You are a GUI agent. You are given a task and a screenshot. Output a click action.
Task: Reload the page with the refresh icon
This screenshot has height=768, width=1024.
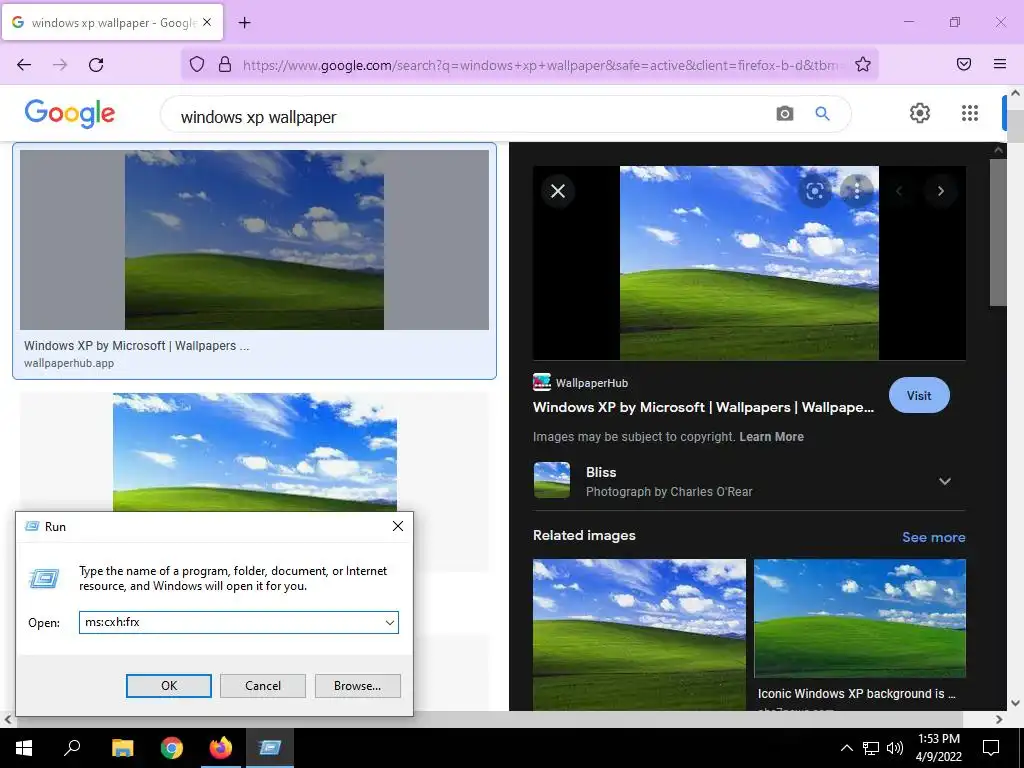click(96, 64)
